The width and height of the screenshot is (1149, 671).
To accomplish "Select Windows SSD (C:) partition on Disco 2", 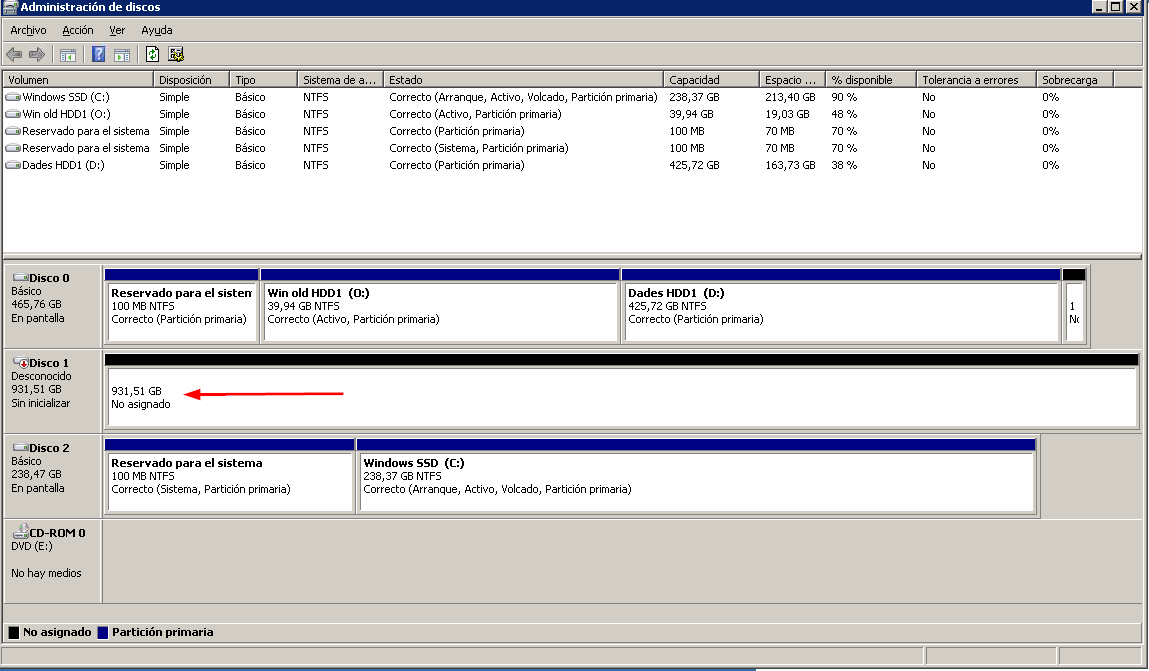I will (696, 475).
